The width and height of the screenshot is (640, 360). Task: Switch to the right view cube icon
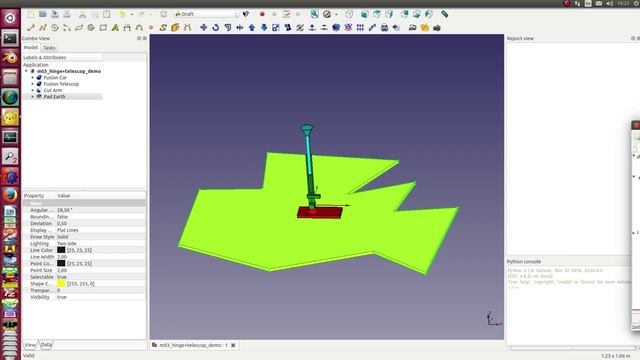pos(389,14)
